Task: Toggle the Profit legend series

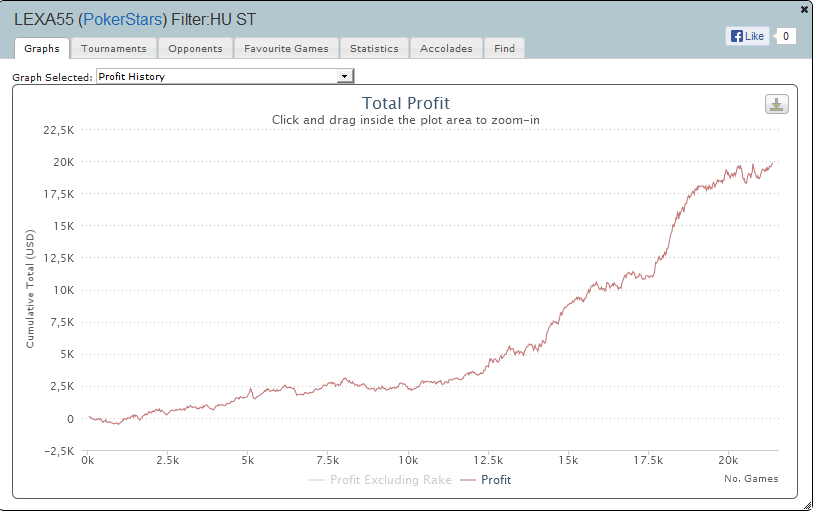Action: click(x=486, y=480)
